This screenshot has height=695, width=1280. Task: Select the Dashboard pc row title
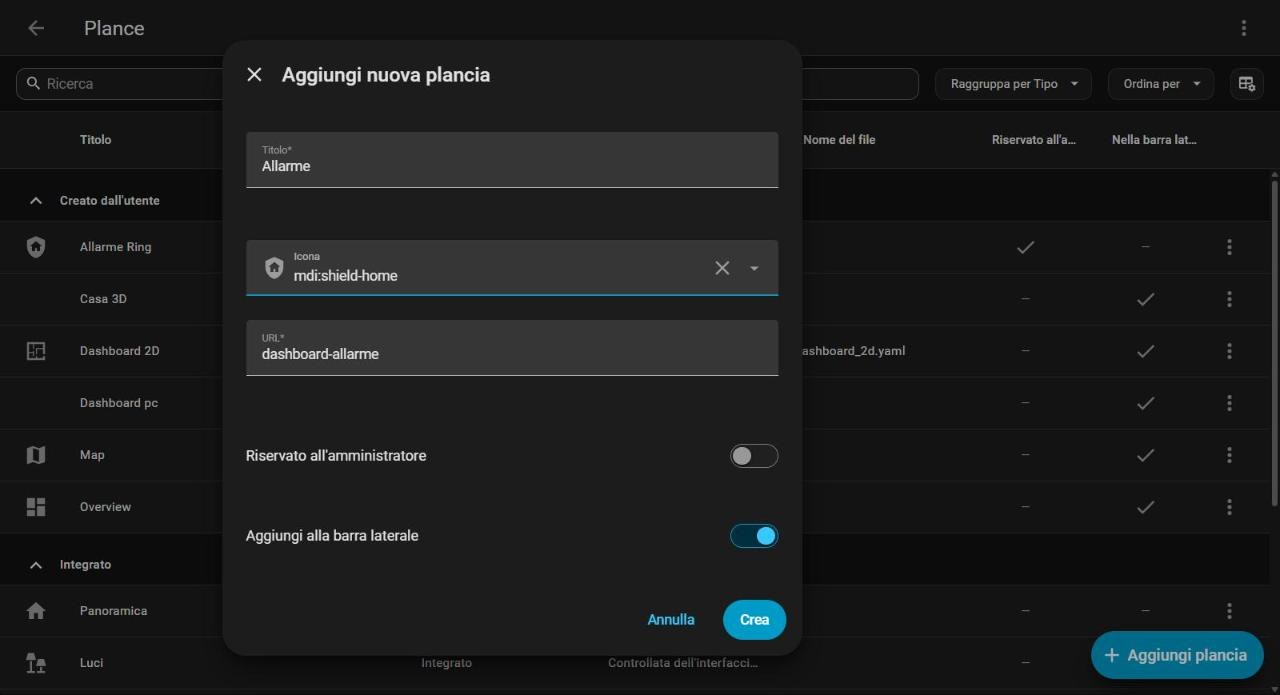pyautogui.click(x=119, y=403)
